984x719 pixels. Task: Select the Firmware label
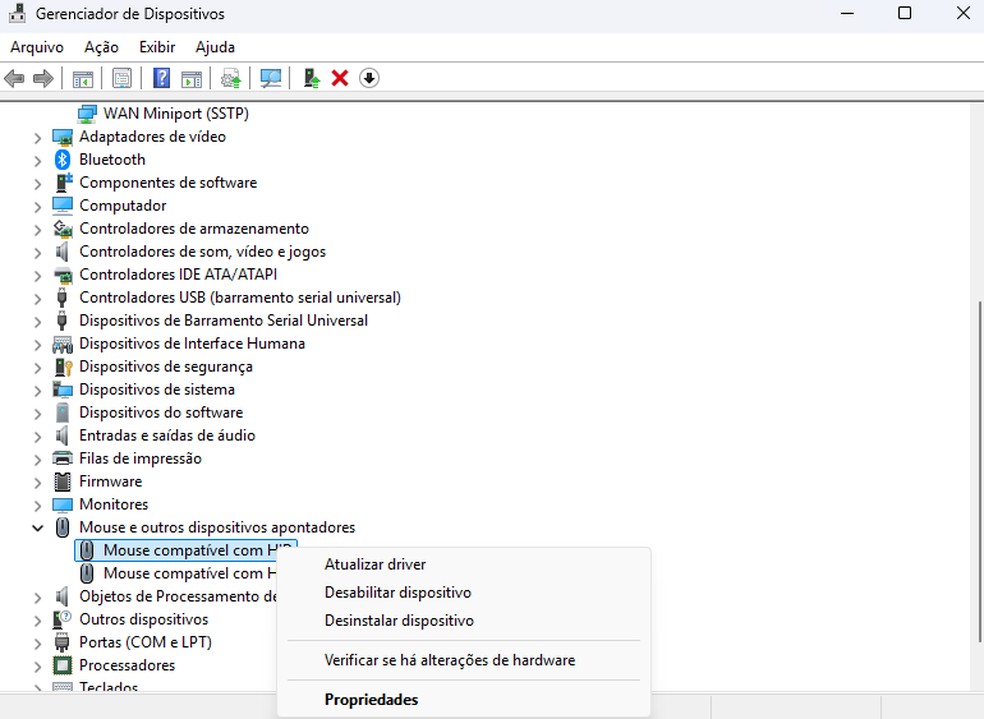(110, 482)
